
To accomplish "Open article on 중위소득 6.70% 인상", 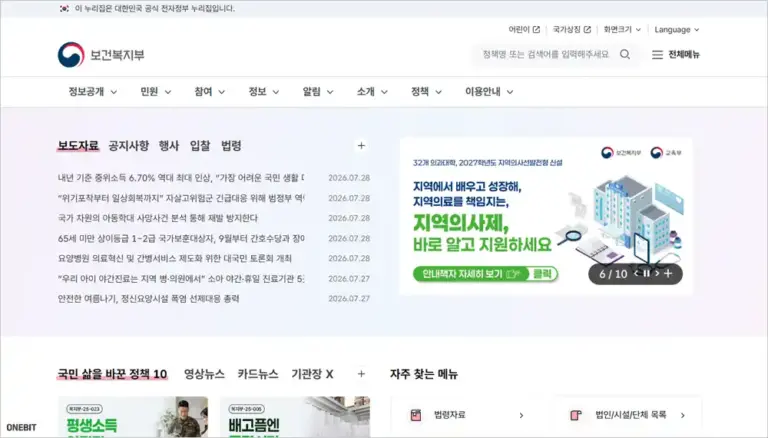I will click(x=181, y=178).
